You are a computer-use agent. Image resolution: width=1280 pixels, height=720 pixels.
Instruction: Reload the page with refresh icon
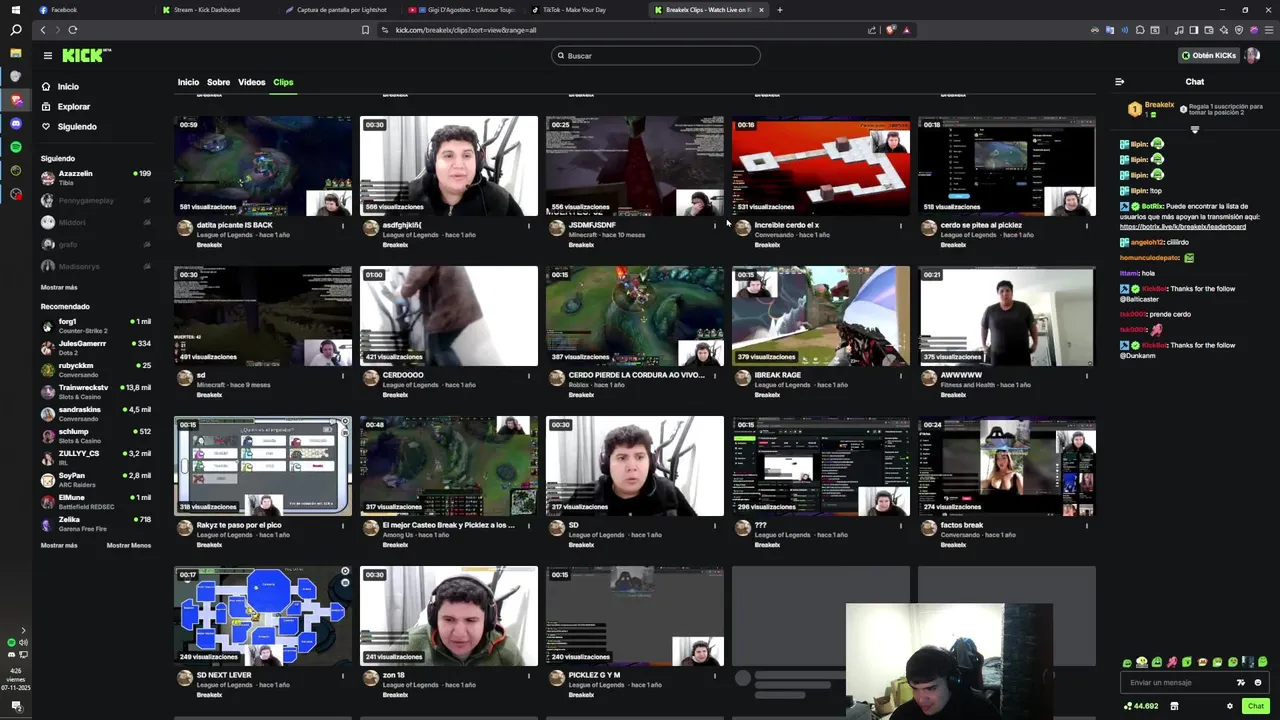[73, 30]
